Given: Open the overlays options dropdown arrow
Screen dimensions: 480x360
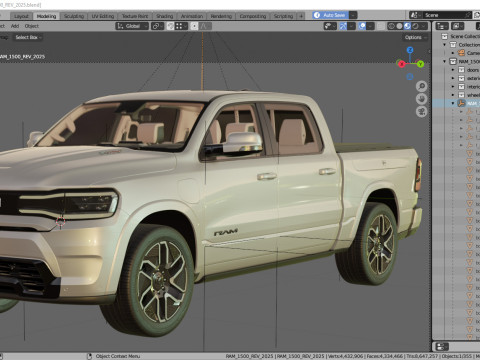Looking at the screenshot, I should click(x=370, y=26).
